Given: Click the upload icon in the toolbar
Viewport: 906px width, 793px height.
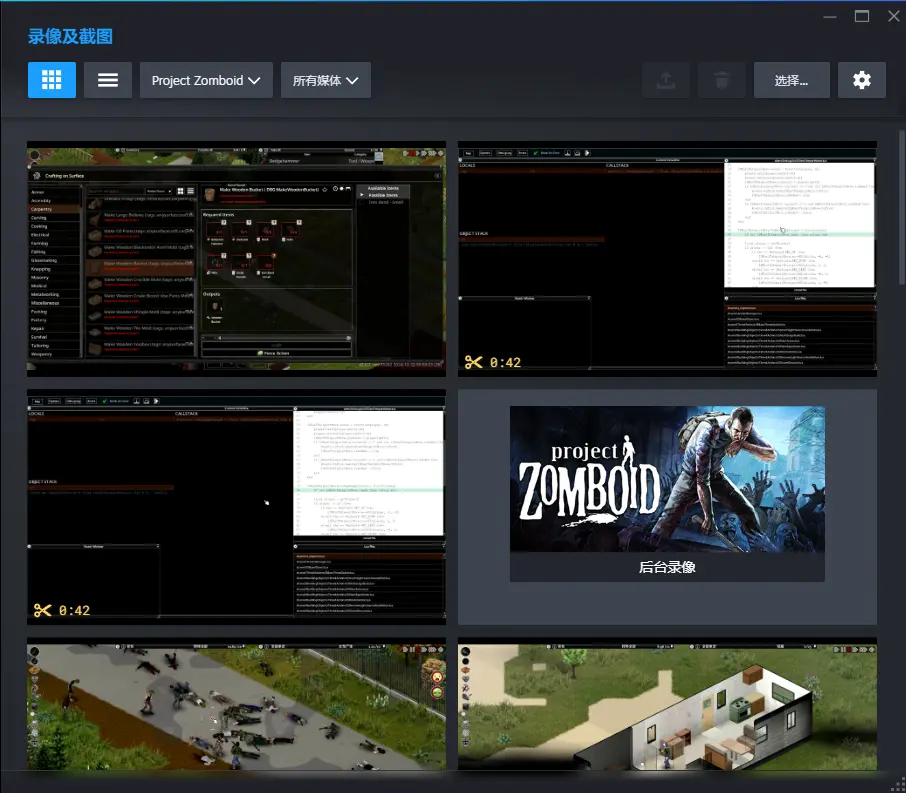Looking at the screenshot, I should click(665, 80).
